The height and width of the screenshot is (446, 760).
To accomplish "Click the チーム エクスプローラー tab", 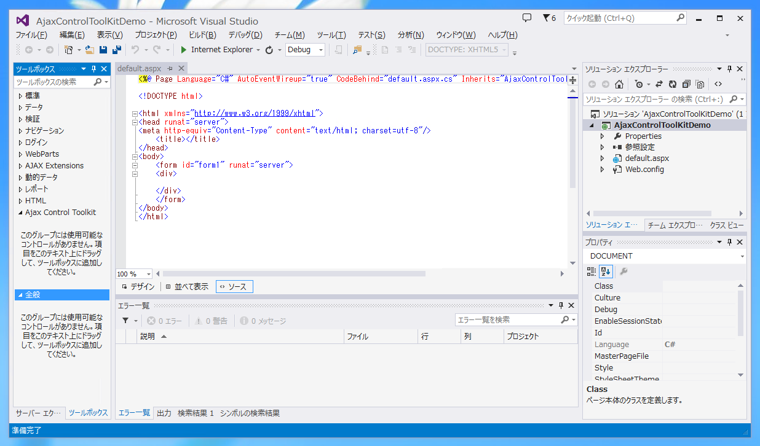I will 675,225.
